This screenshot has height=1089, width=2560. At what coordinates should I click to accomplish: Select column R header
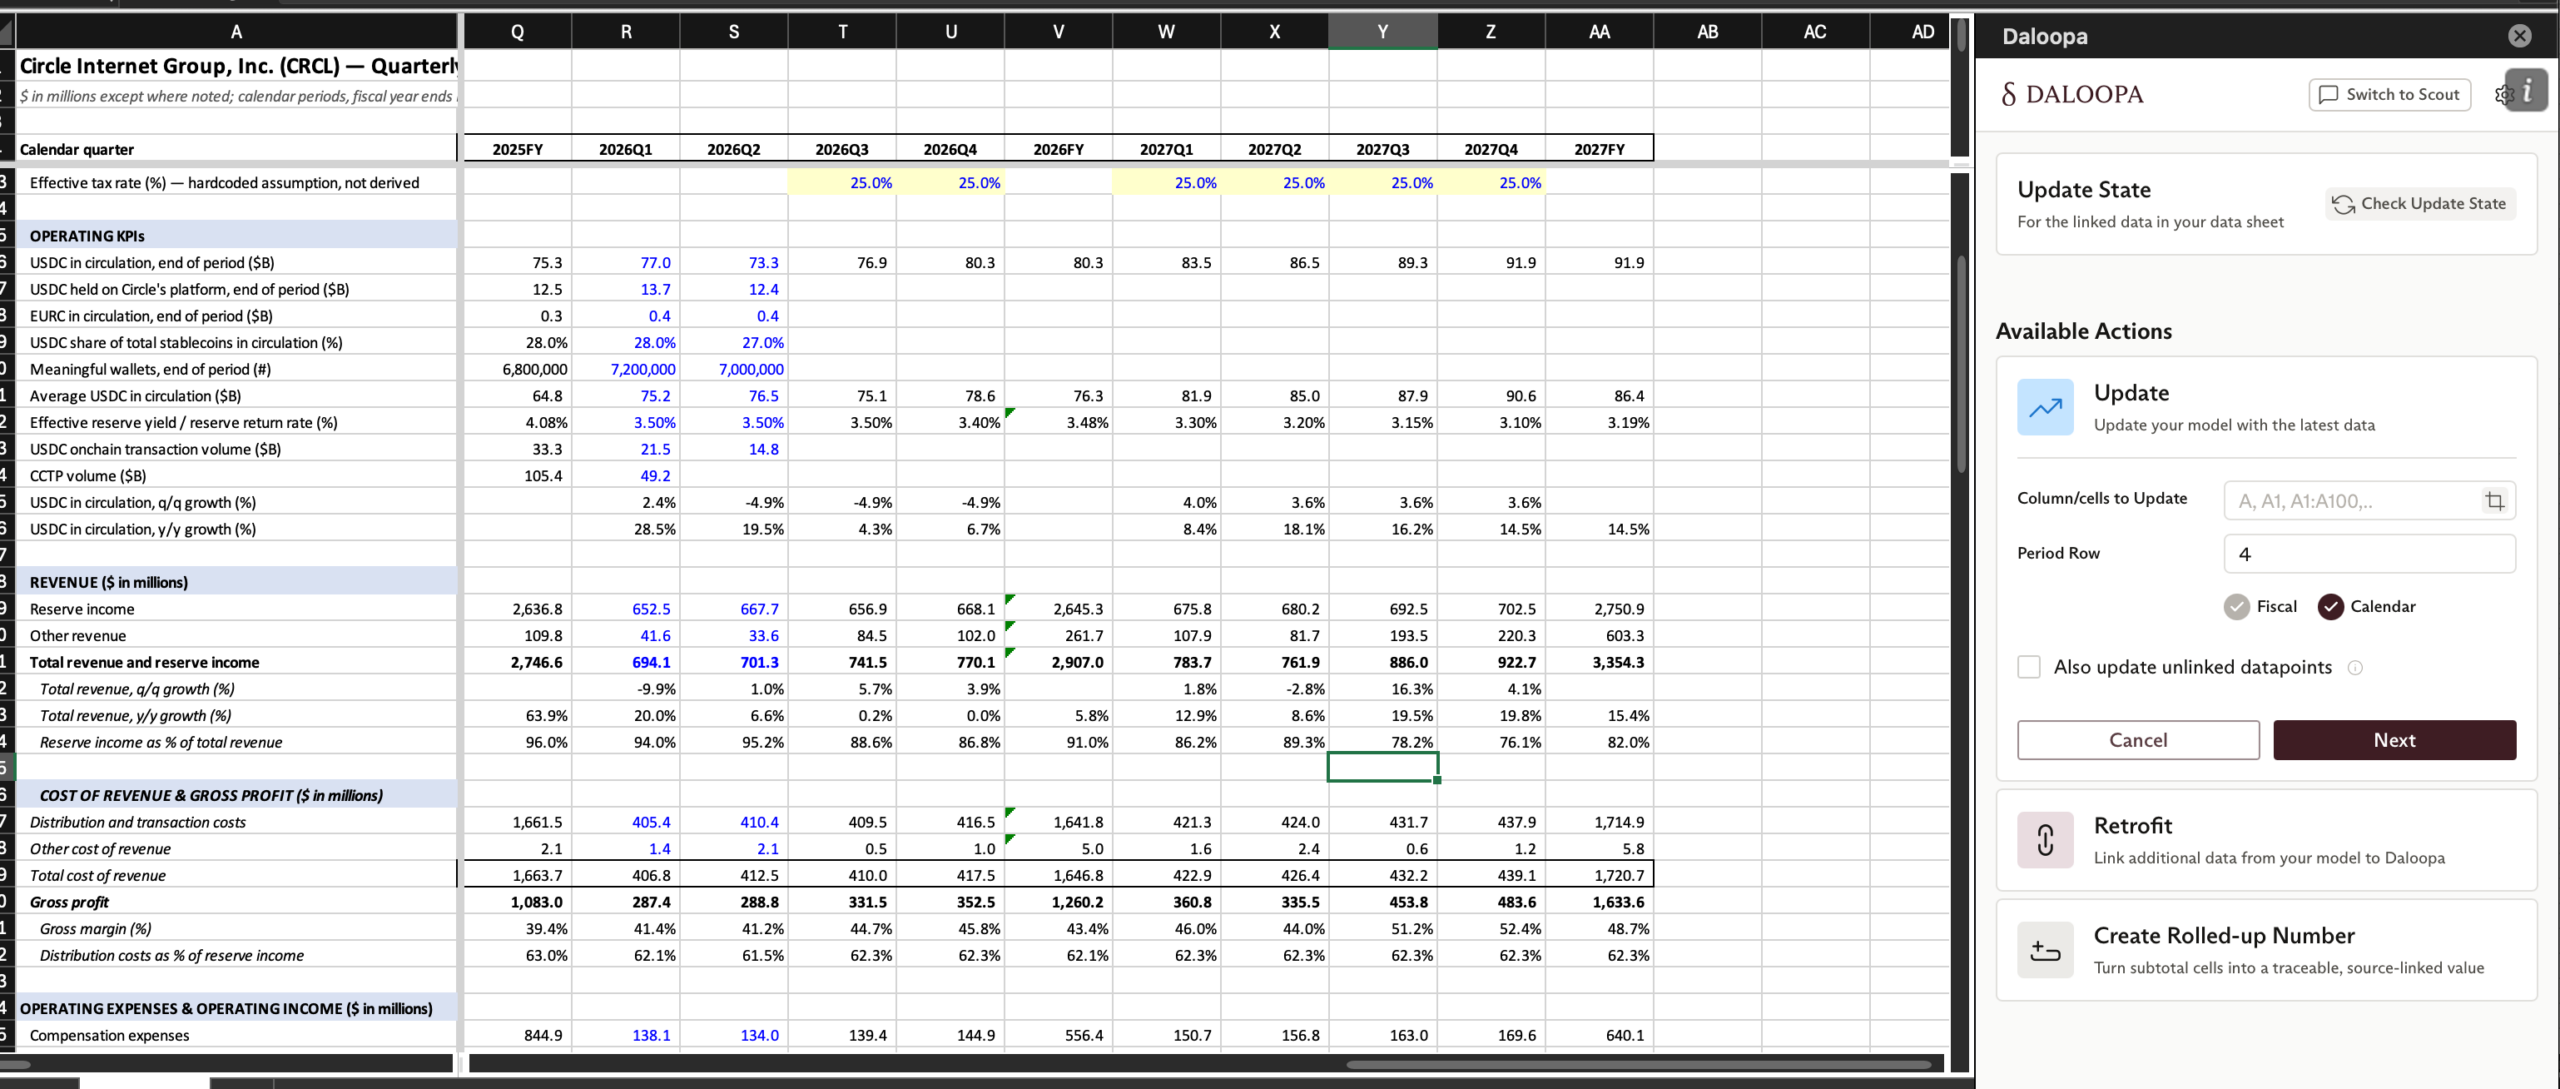point(626,32)
